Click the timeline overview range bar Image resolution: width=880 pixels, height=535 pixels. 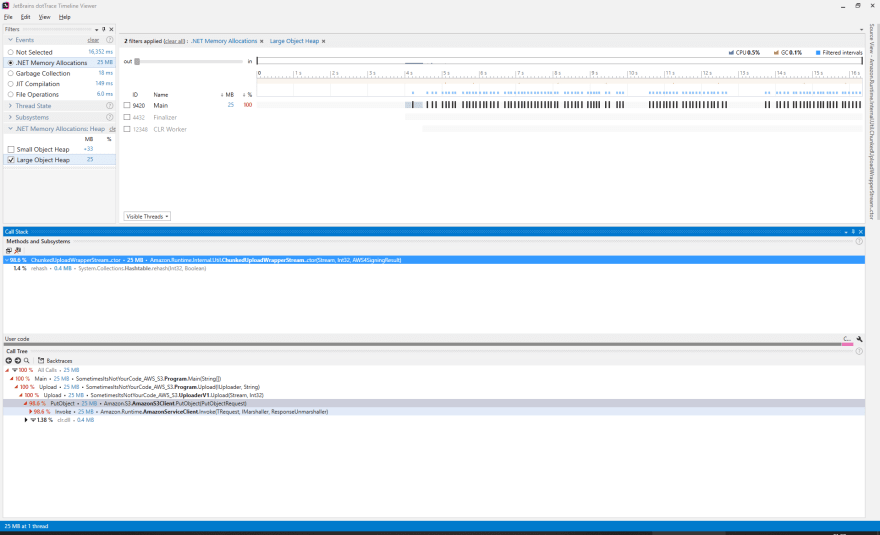point(560,61)
